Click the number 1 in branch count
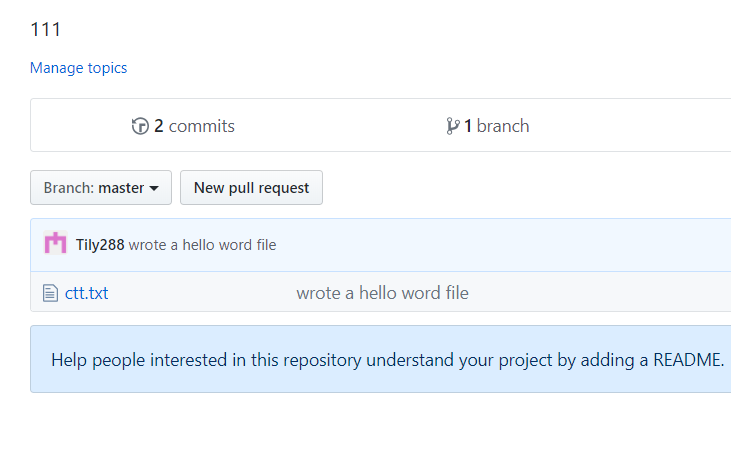The width and height of the screenshot is (731, 449). tap(468, 126)
